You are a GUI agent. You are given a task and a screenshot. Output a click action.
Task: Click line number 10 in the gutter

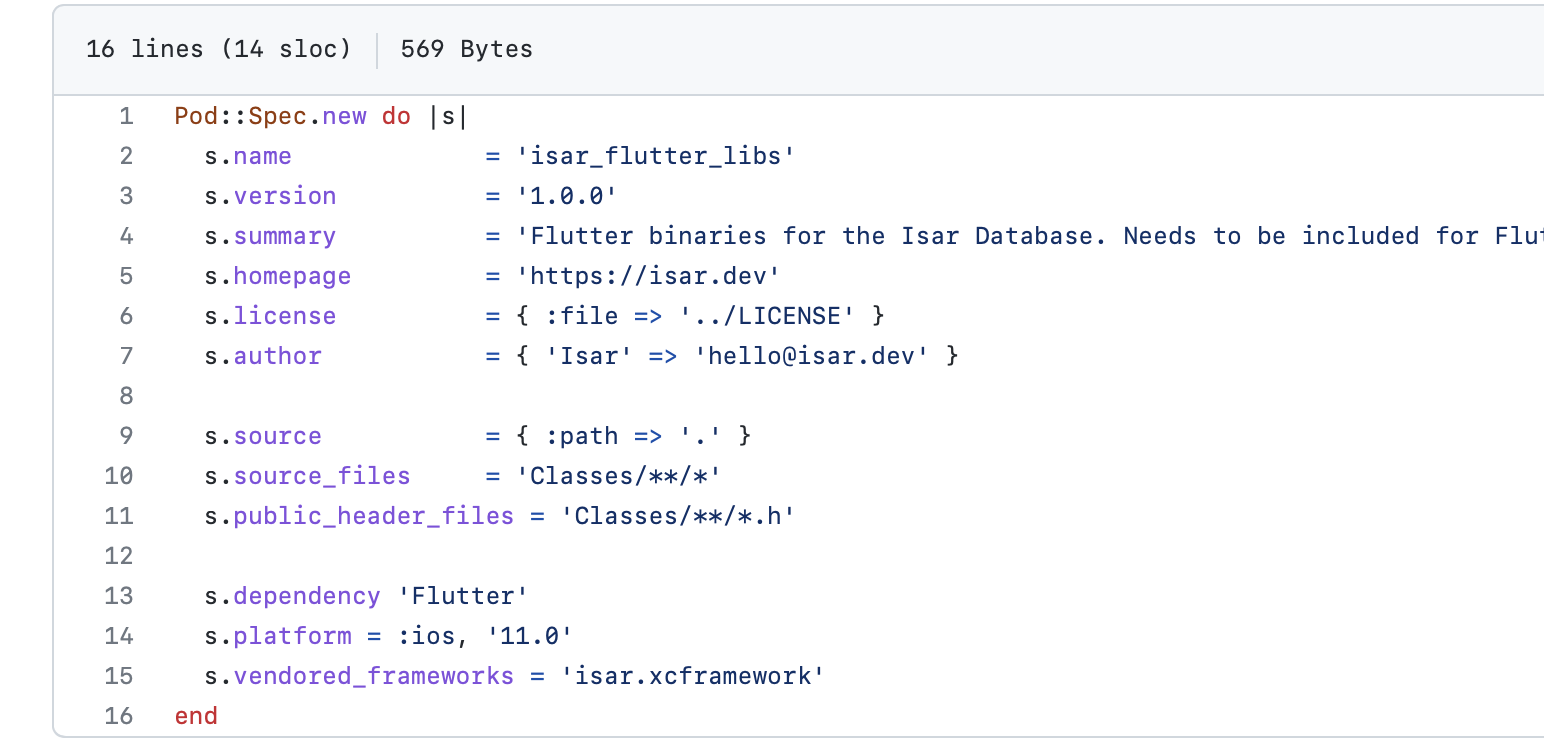119,476
